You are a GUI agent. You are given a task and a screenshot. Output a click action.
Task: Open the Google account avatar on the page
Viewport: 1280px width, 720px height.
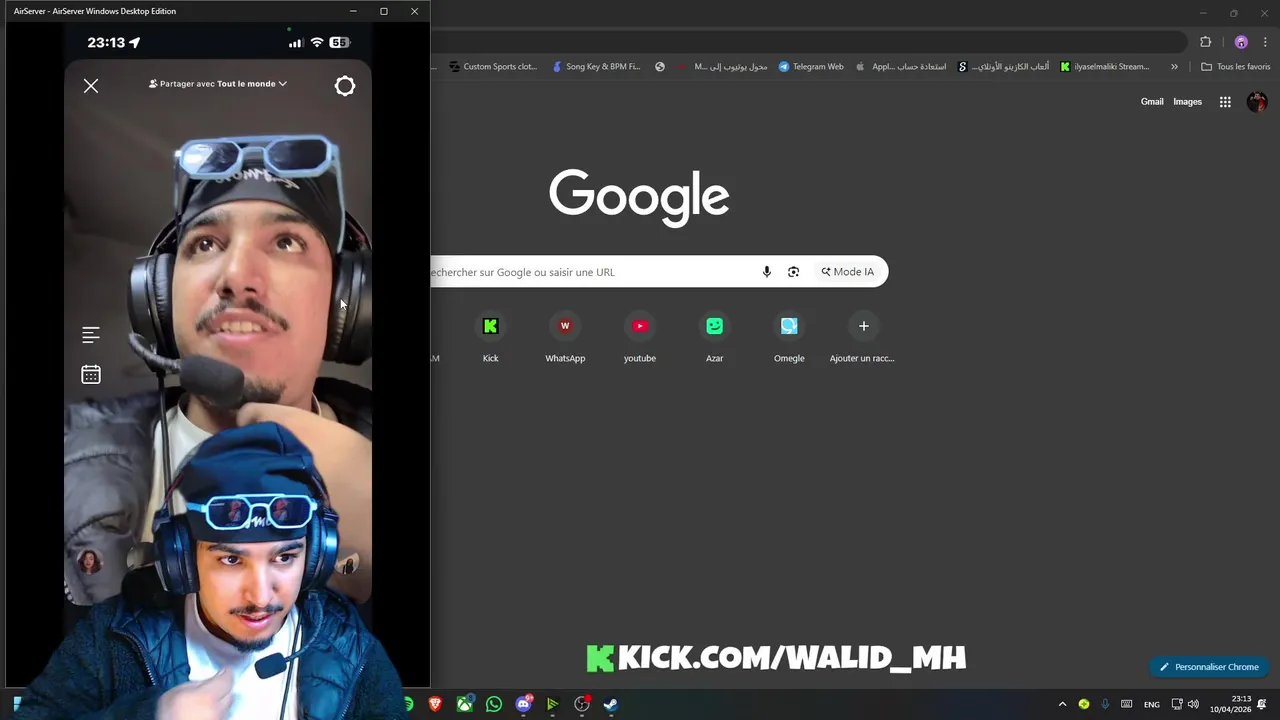coord(1257,102)
